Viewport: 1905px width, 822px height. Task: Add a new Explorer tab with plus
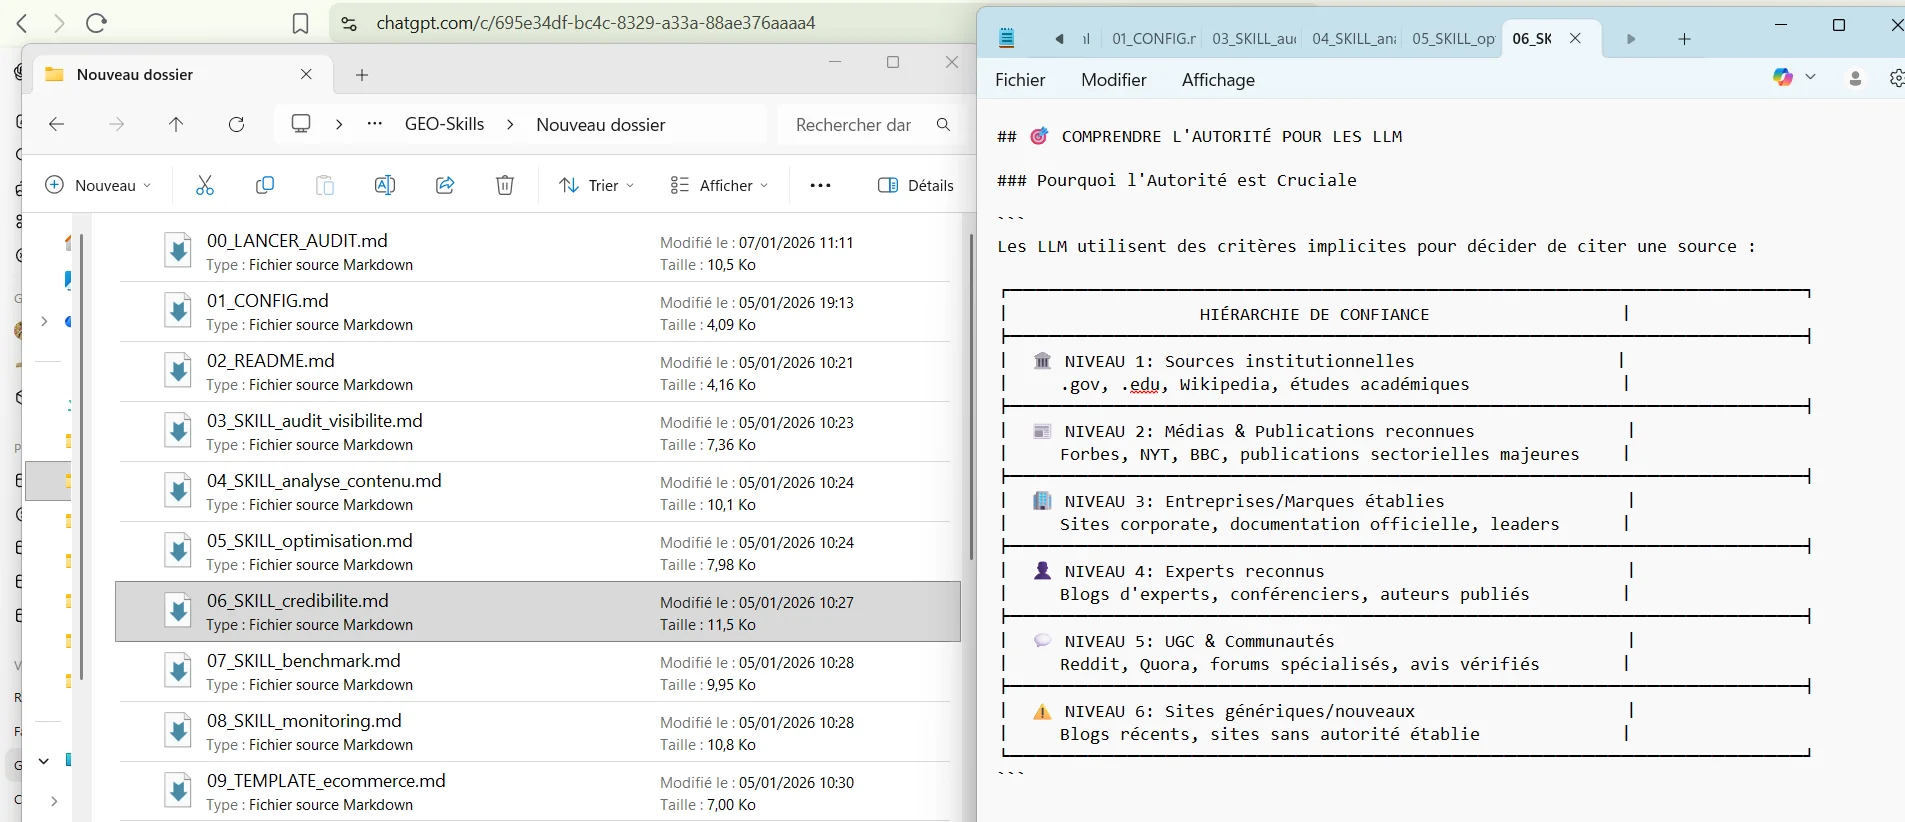pos(362,74)
